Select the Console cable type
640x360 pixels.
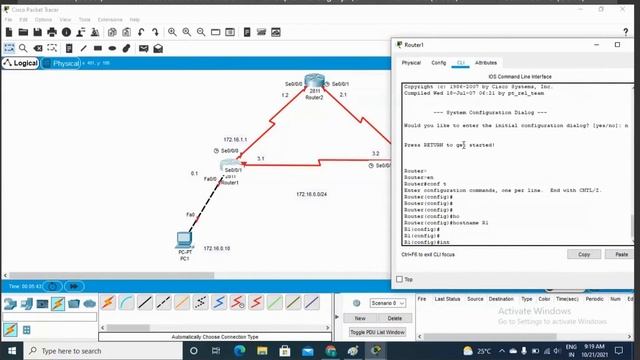point(127,303)
